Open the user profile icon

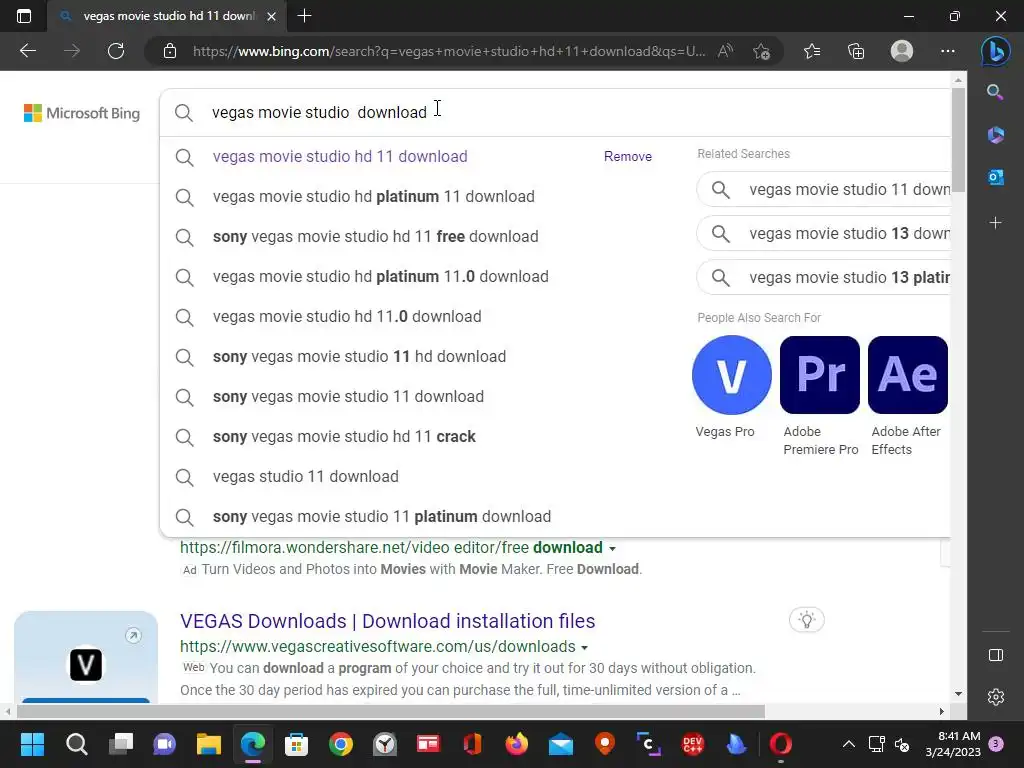point(902,51)
